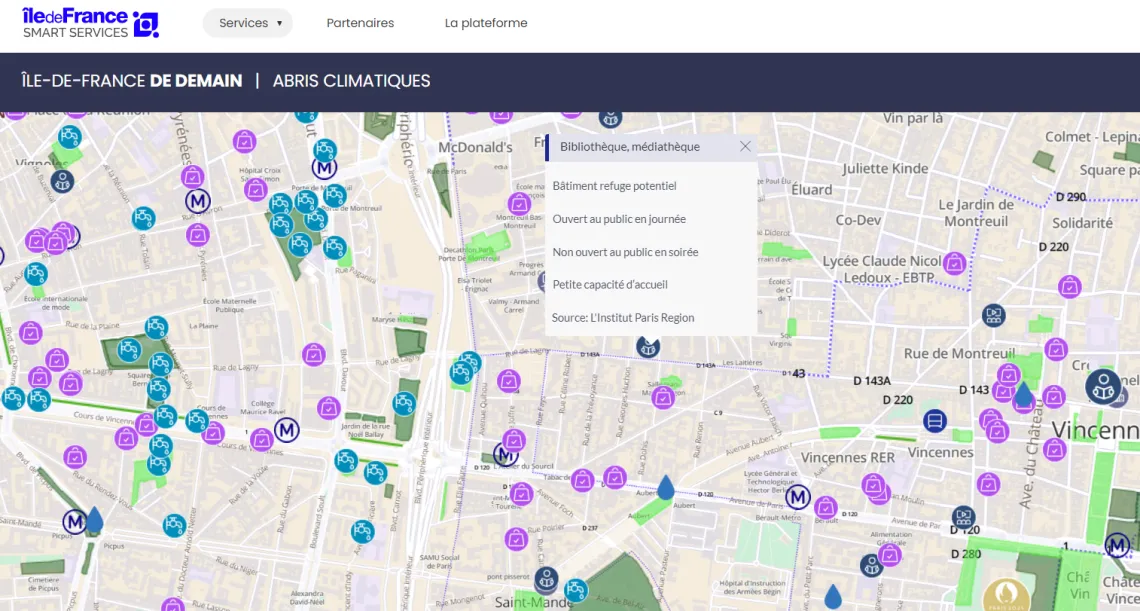Click the water drop marker at Aubert
This screenshot has height=611, width=1140.
click(x=665, y=488)
